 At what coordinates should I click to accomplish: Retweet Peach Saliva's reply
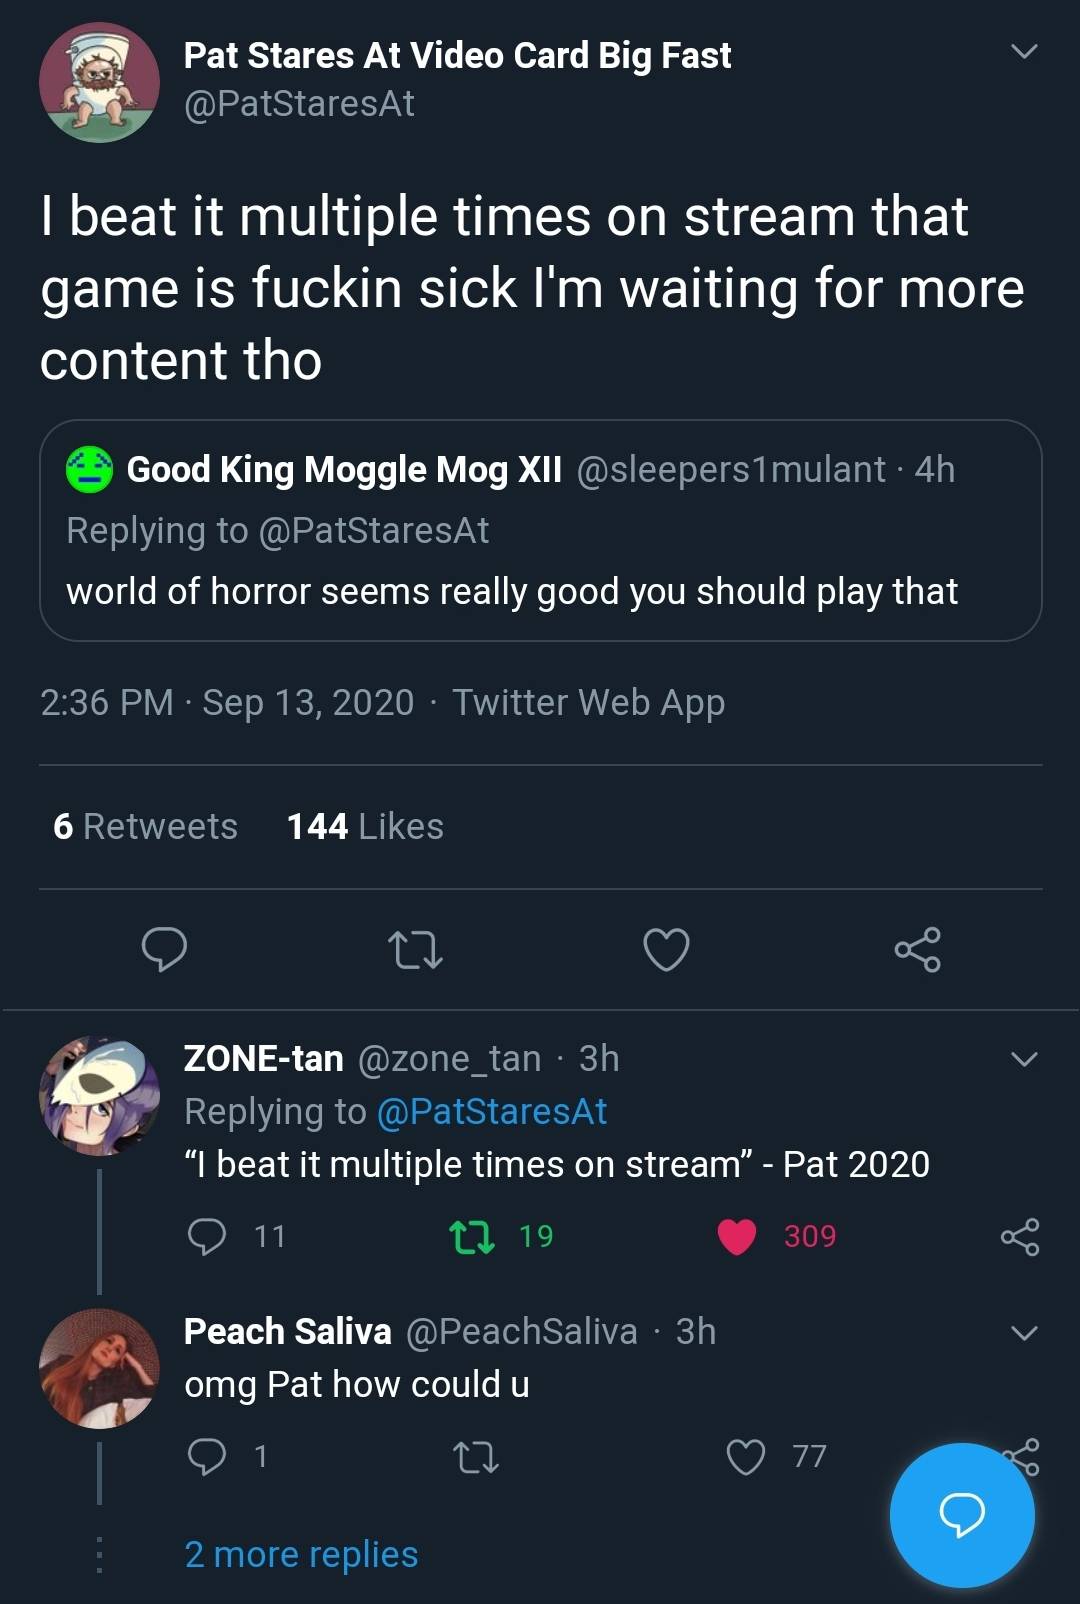(476, 1457)
